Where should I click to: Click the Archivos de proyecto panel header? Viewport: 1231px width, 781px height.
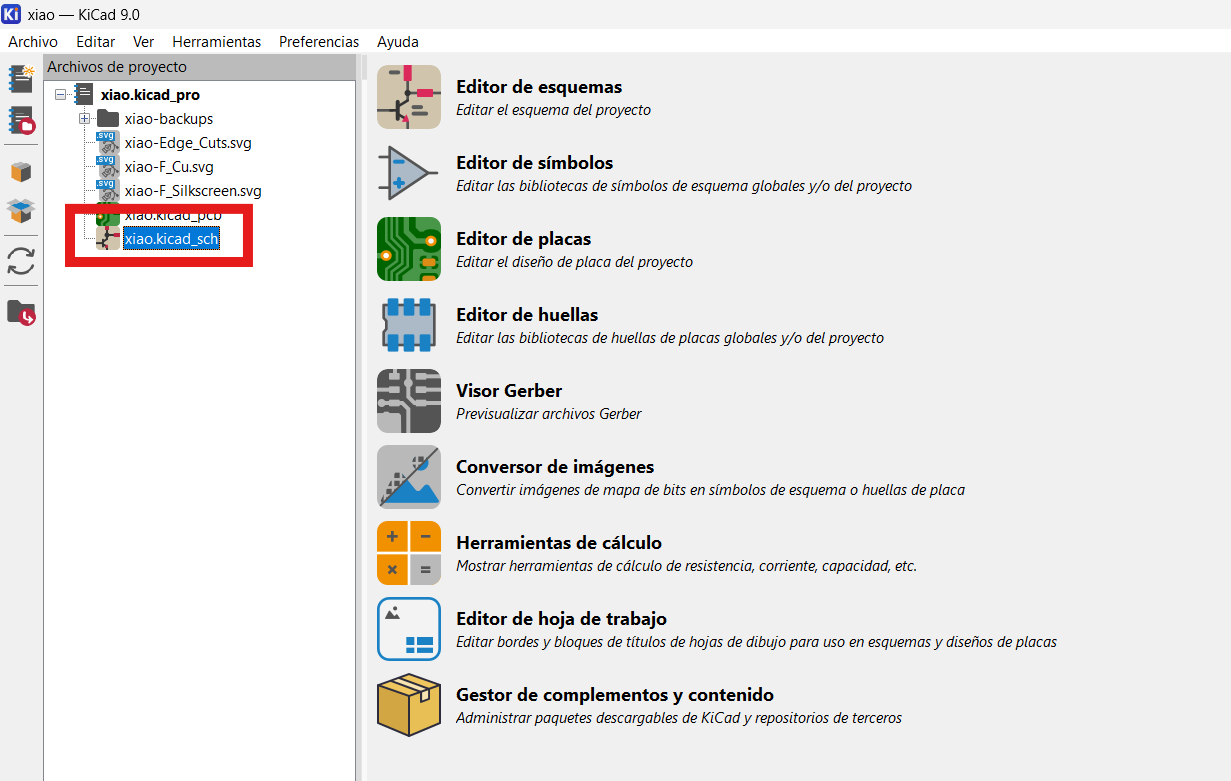tap(200, 67)
